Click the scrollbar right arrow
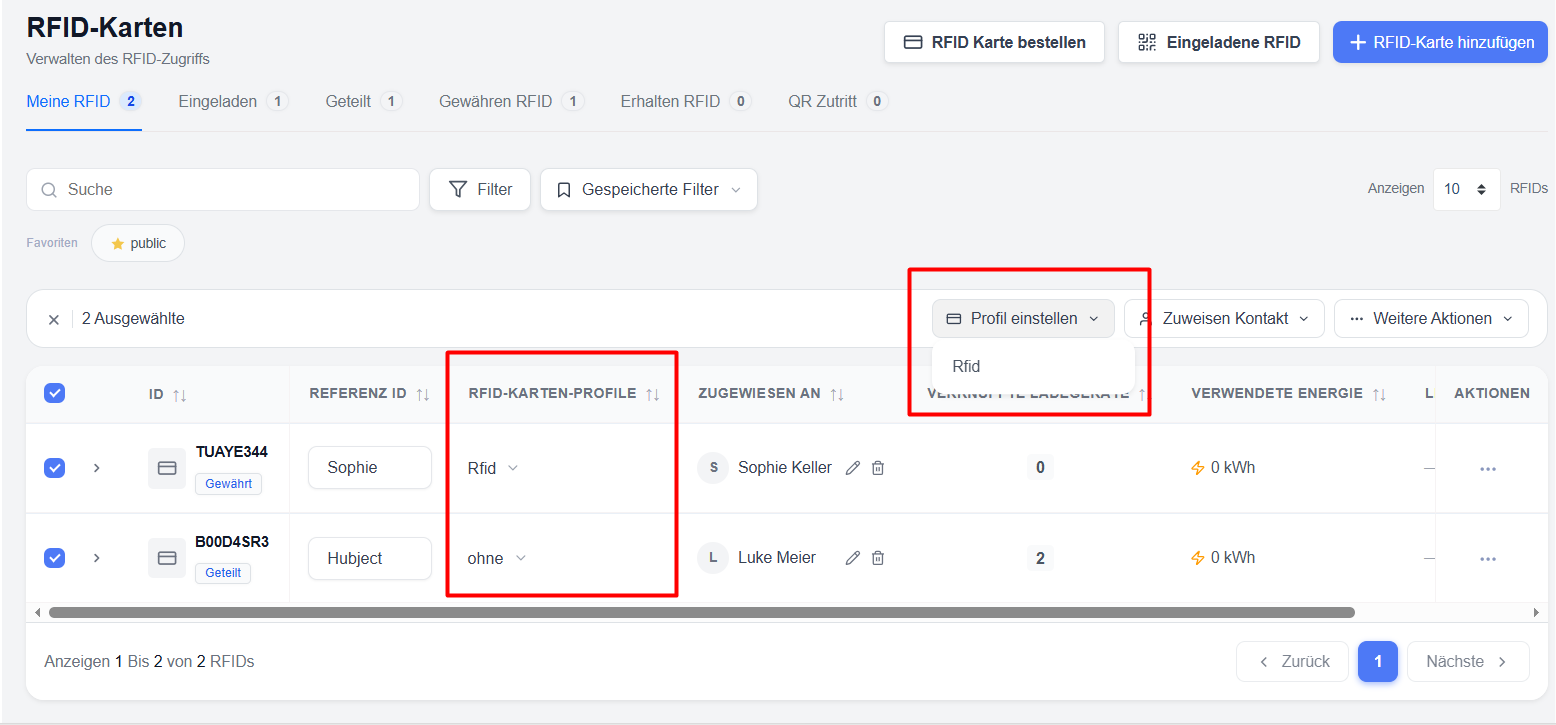 pyautogui.click(x=1537, y=612)
